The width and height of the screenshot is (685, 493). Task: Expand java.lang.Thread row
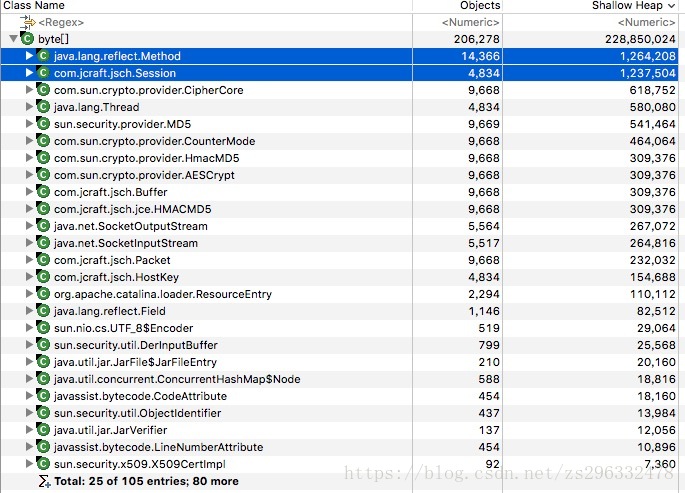[29, 107]
